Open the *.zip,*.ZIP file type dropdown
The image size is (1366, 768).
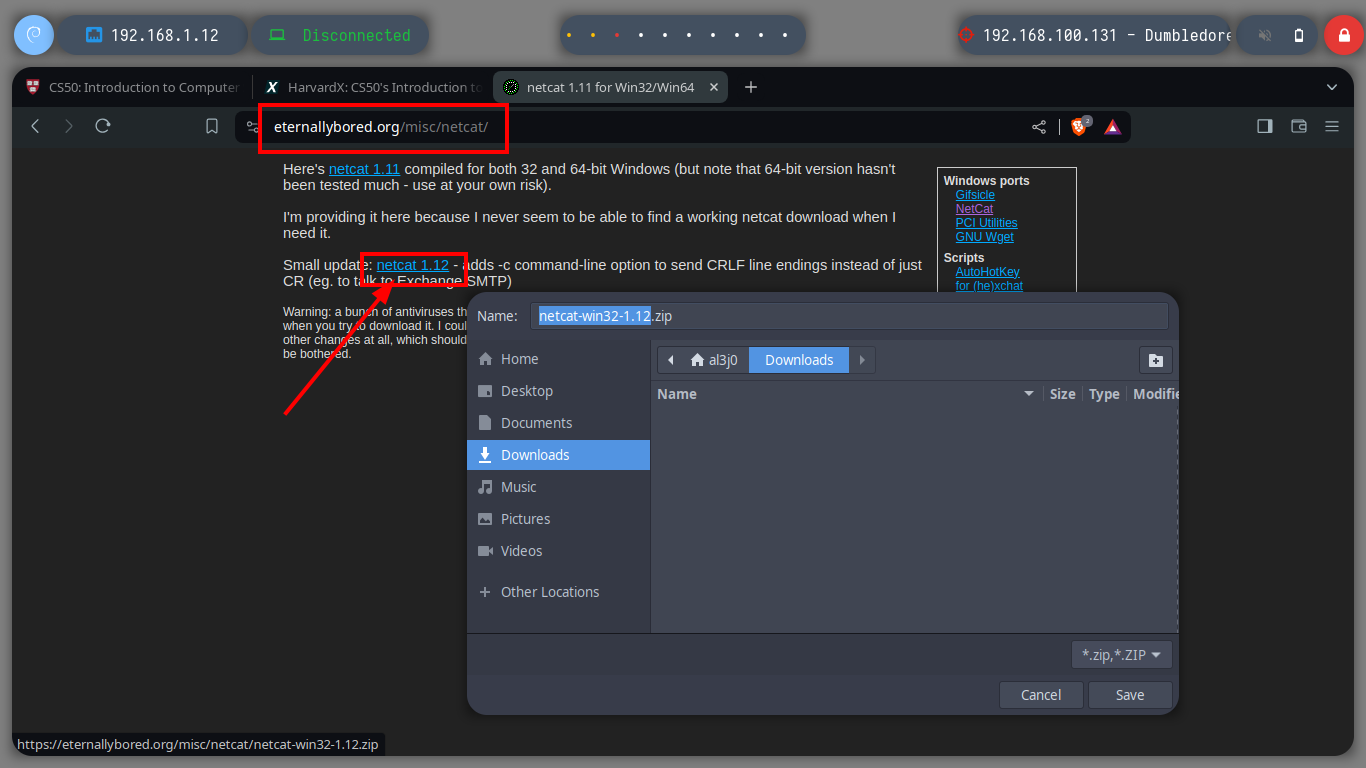pos(1121,655)
